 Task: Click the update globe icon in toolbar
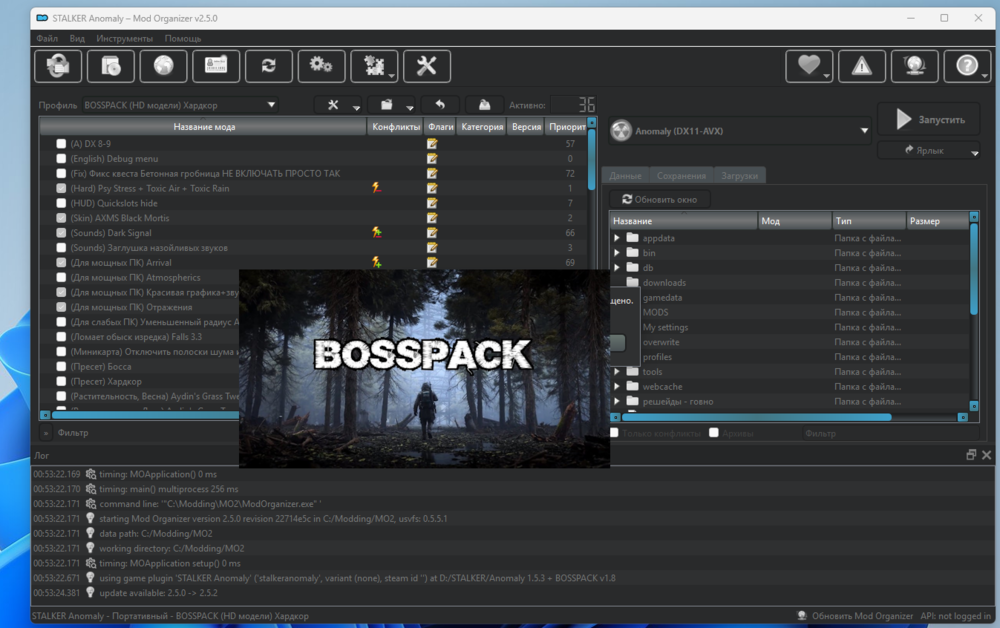click(914, 66)
